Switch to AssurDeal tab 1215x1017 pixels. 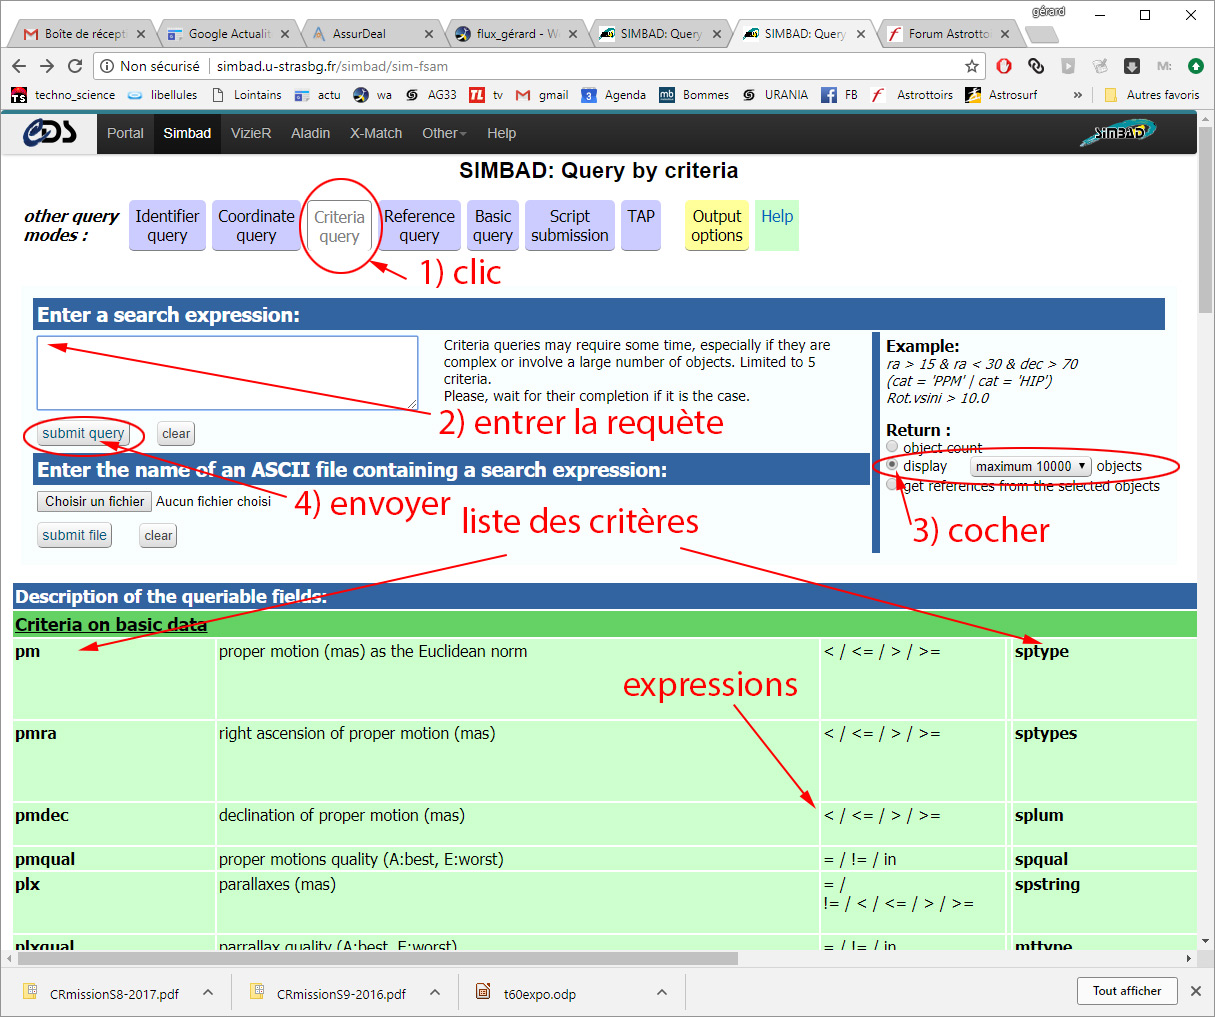point(372,33)
